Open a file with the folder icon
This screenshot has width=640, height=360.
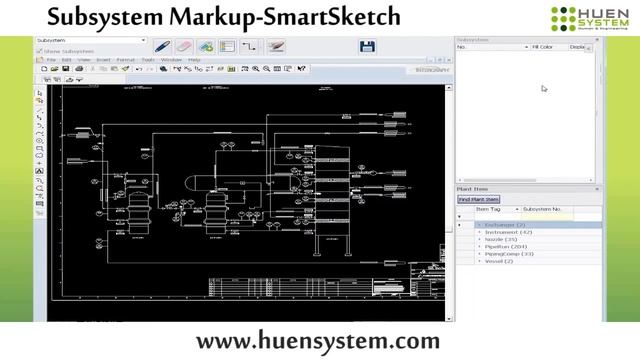[54, 69]
